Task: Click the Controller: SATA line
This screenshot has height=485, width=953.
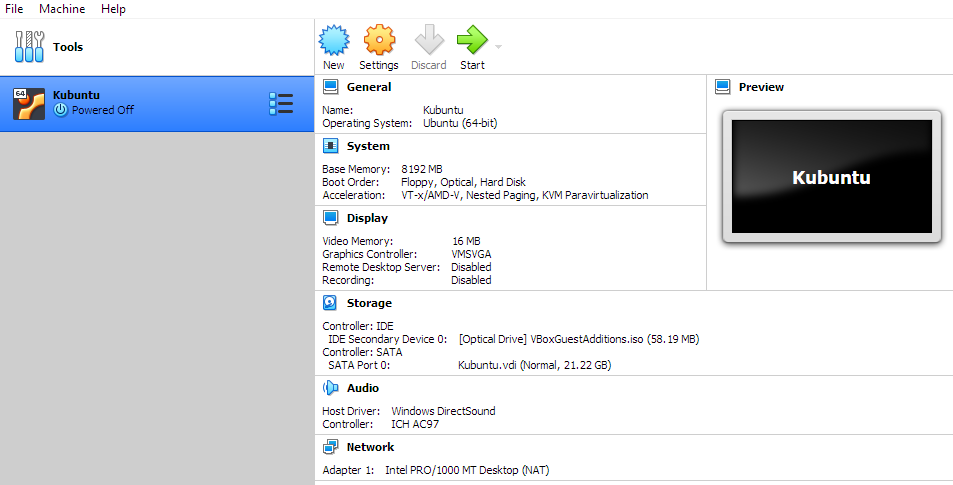Action: click(362, 352)
